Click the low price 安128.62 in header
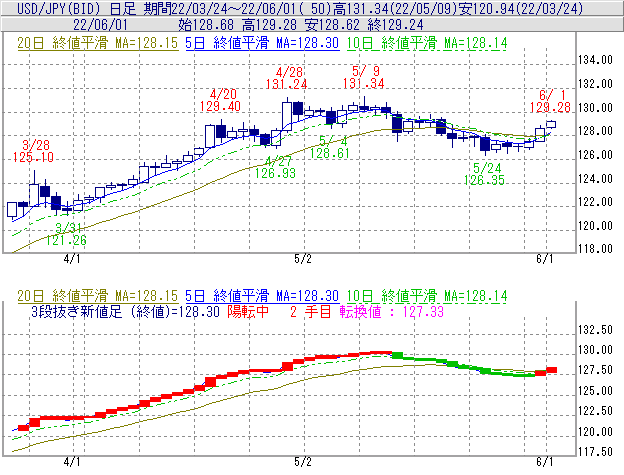This screenshot has height=475, width=624. point(332,25)
